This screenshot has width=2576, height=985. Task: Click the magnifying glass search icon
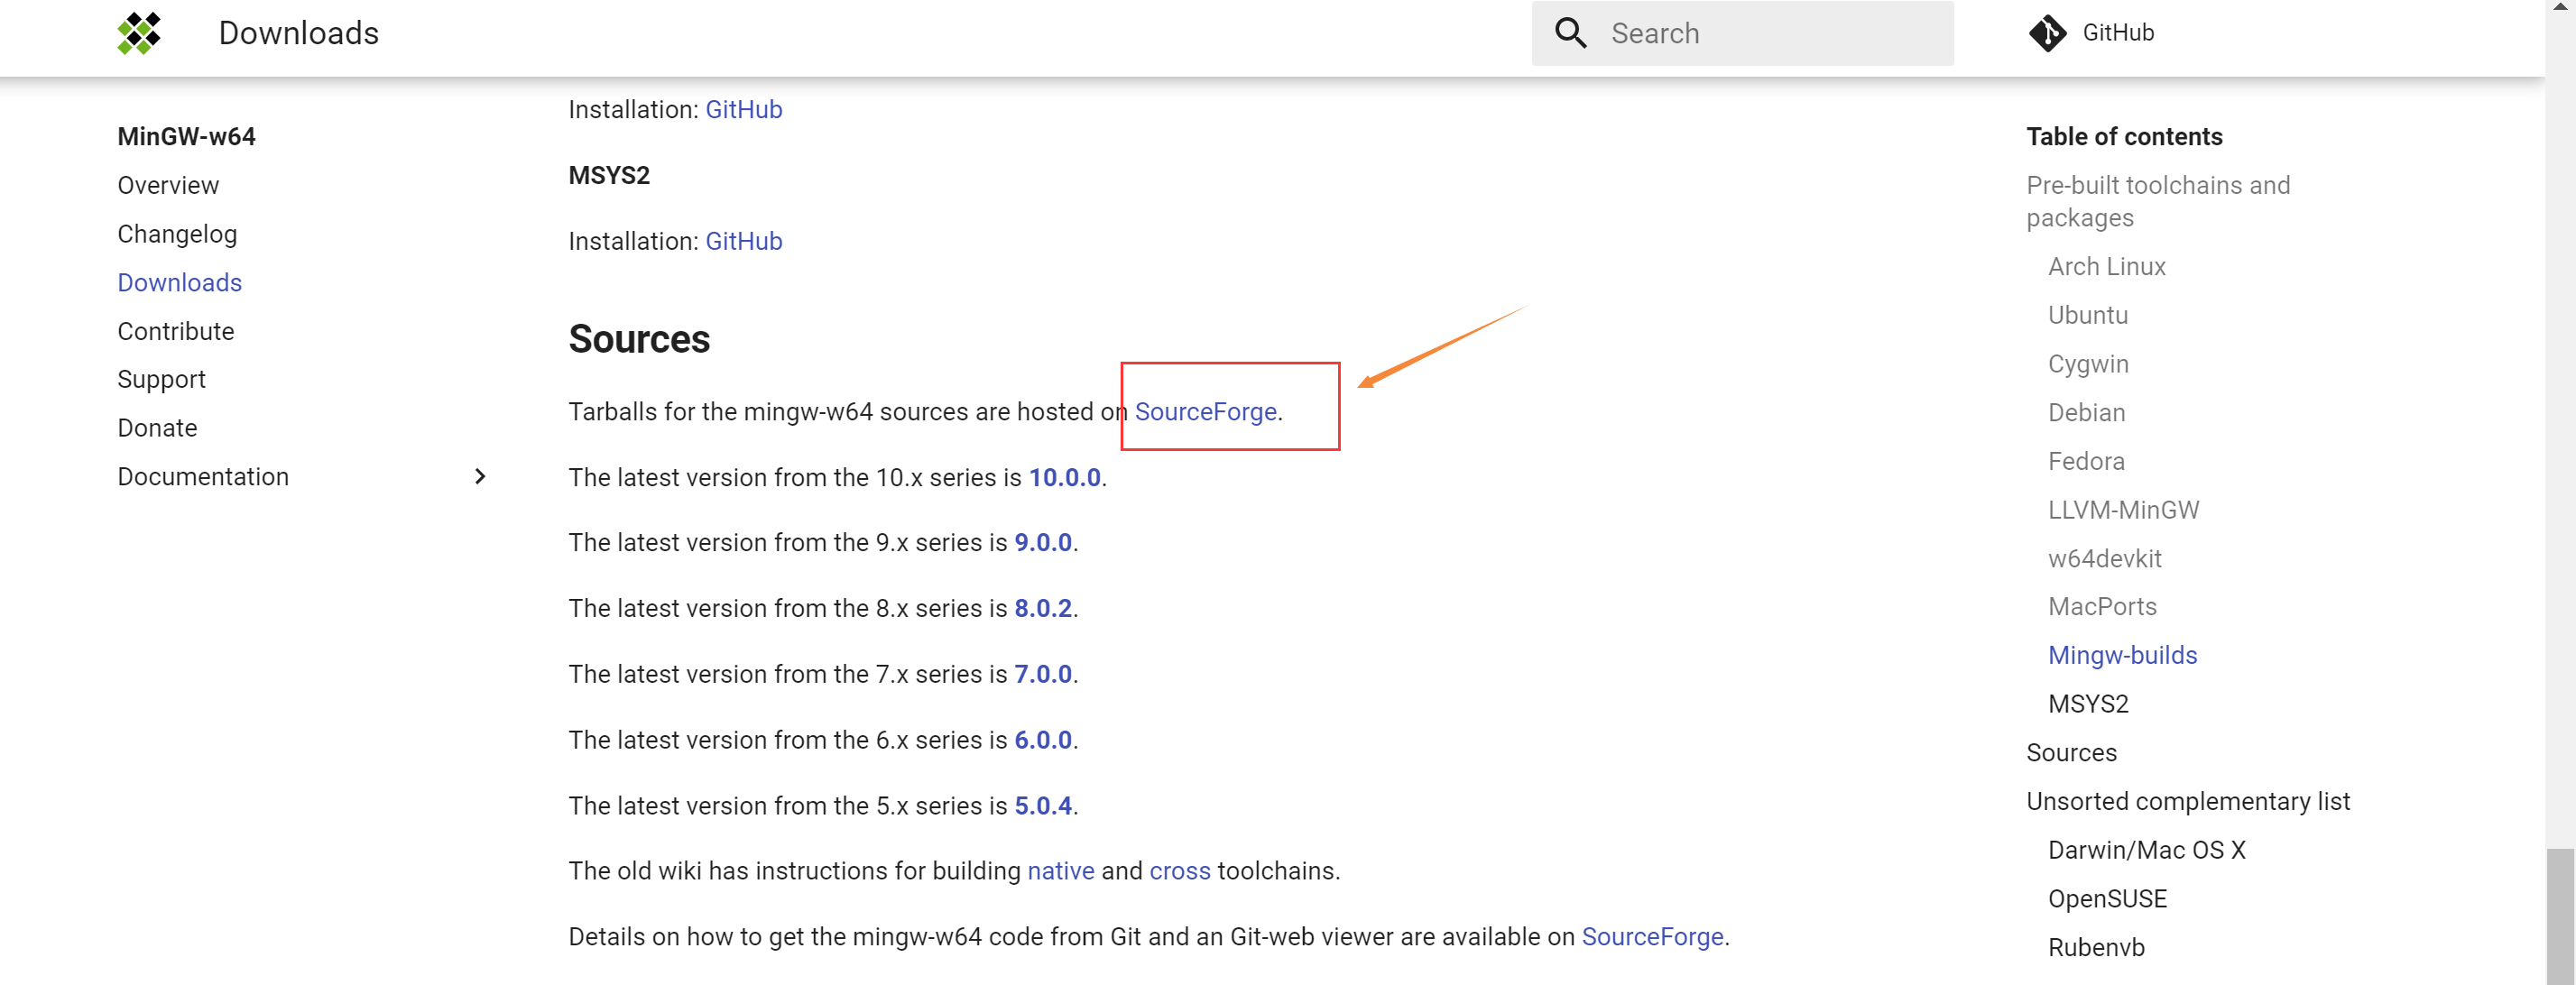[x=1570, y=33]
